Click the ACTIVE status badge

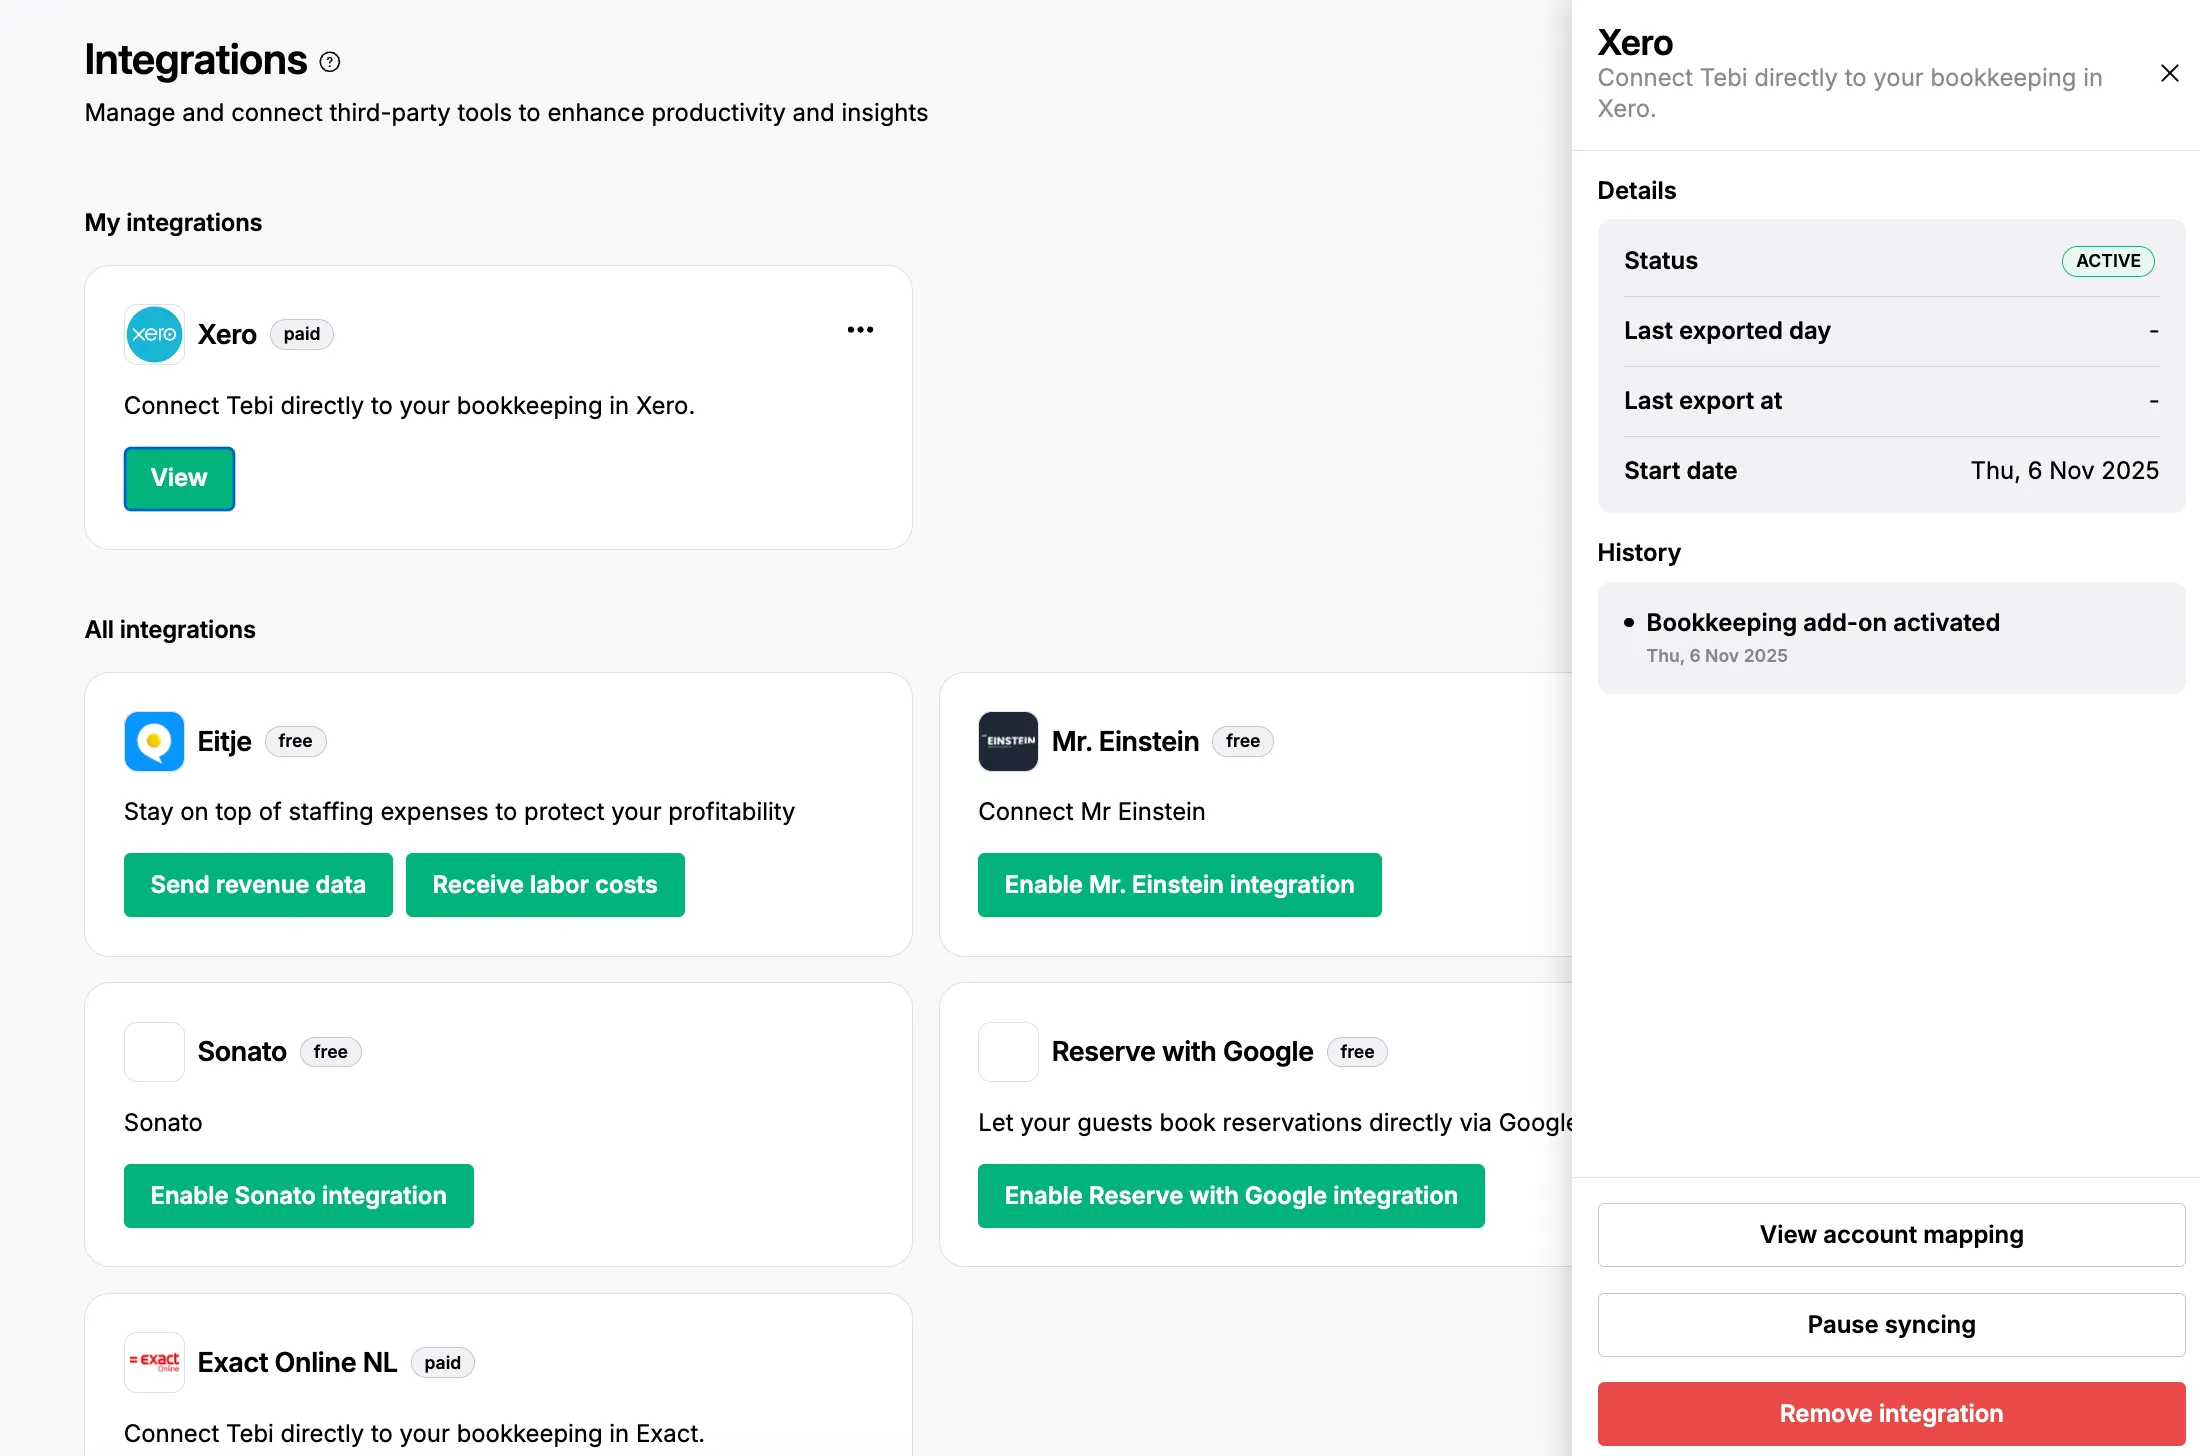(x=2108, y=261)
